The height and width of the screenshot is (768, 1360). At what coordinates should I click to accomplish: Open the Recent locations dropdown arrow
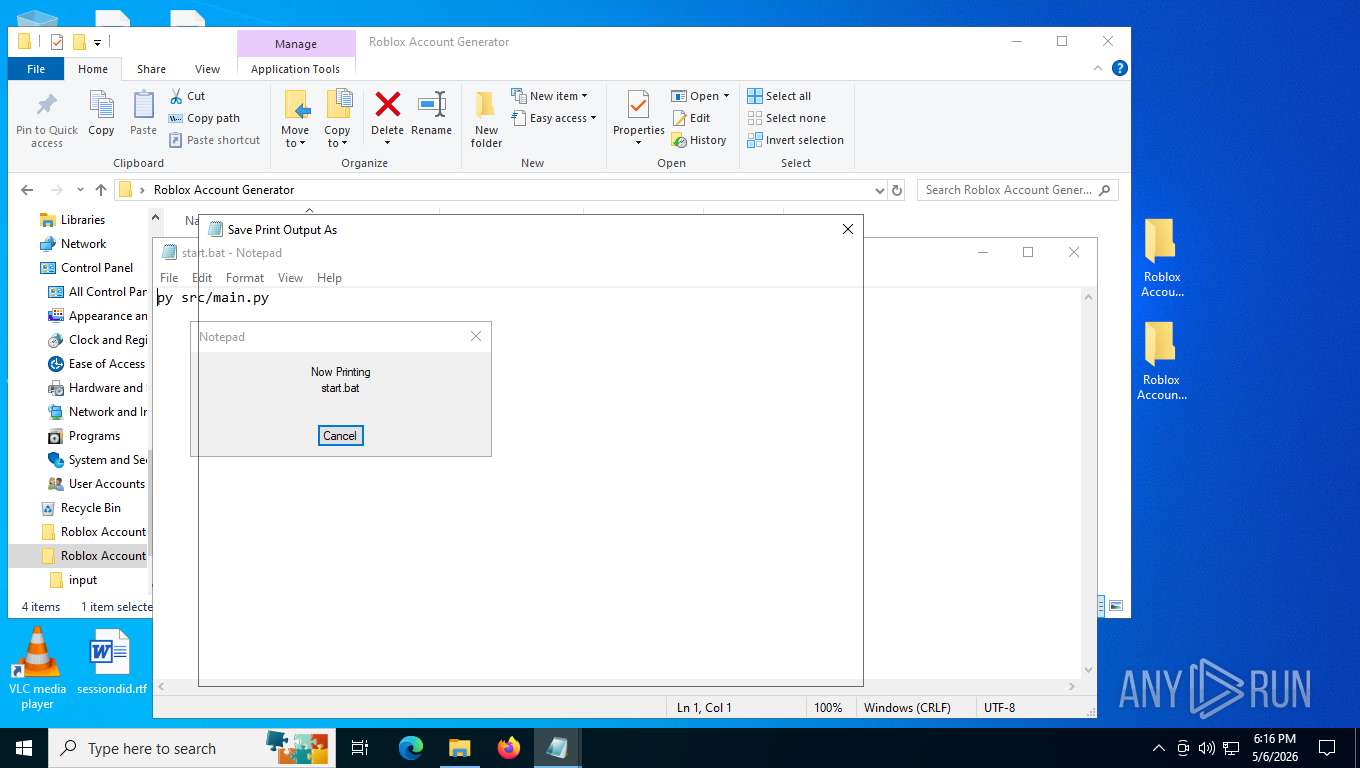[81, 190]
